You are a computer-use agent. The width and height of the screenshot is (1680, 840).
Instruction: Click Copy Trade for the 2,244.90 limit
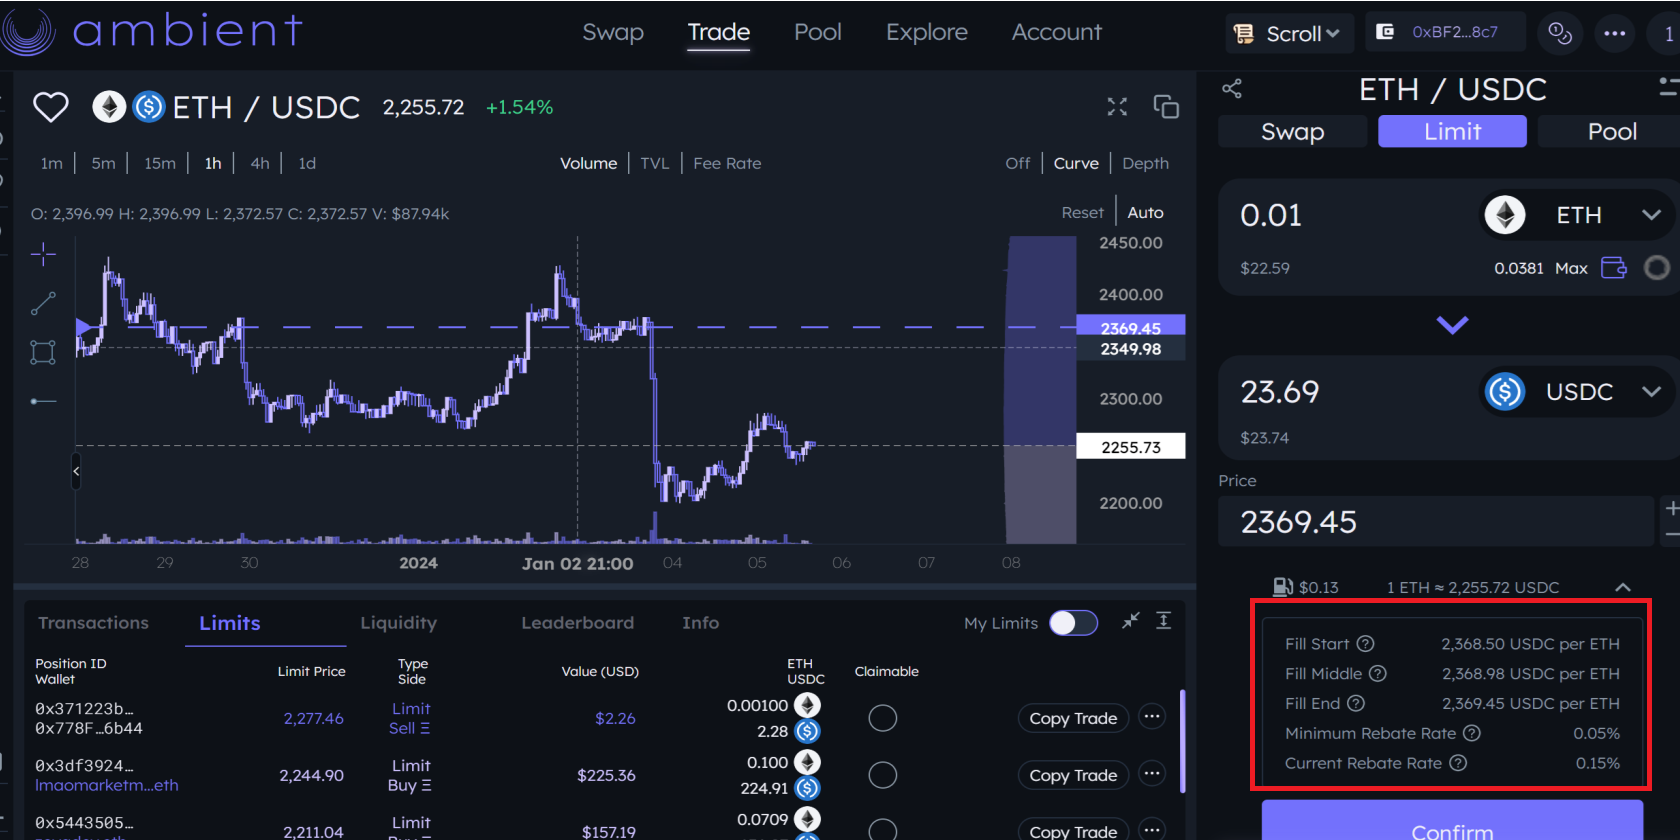(x=1073, y=775)
